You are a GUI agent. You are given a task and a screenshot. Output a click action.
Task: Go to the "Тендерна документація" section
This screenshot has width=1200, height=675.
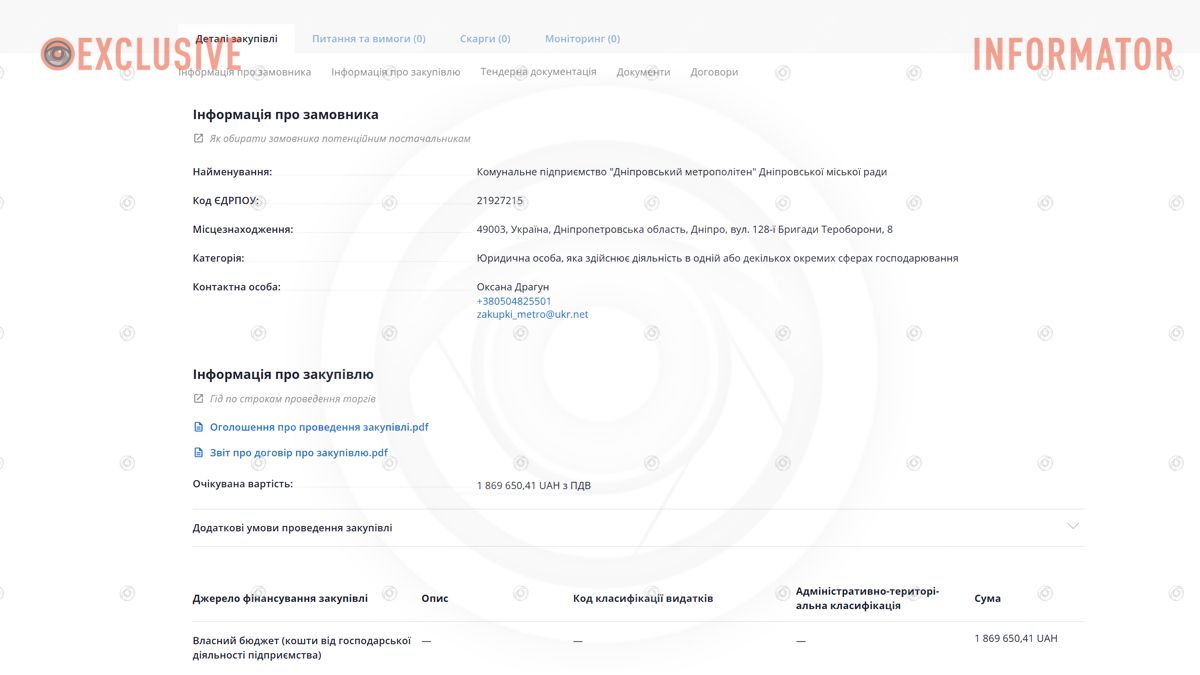pos(538,71)
